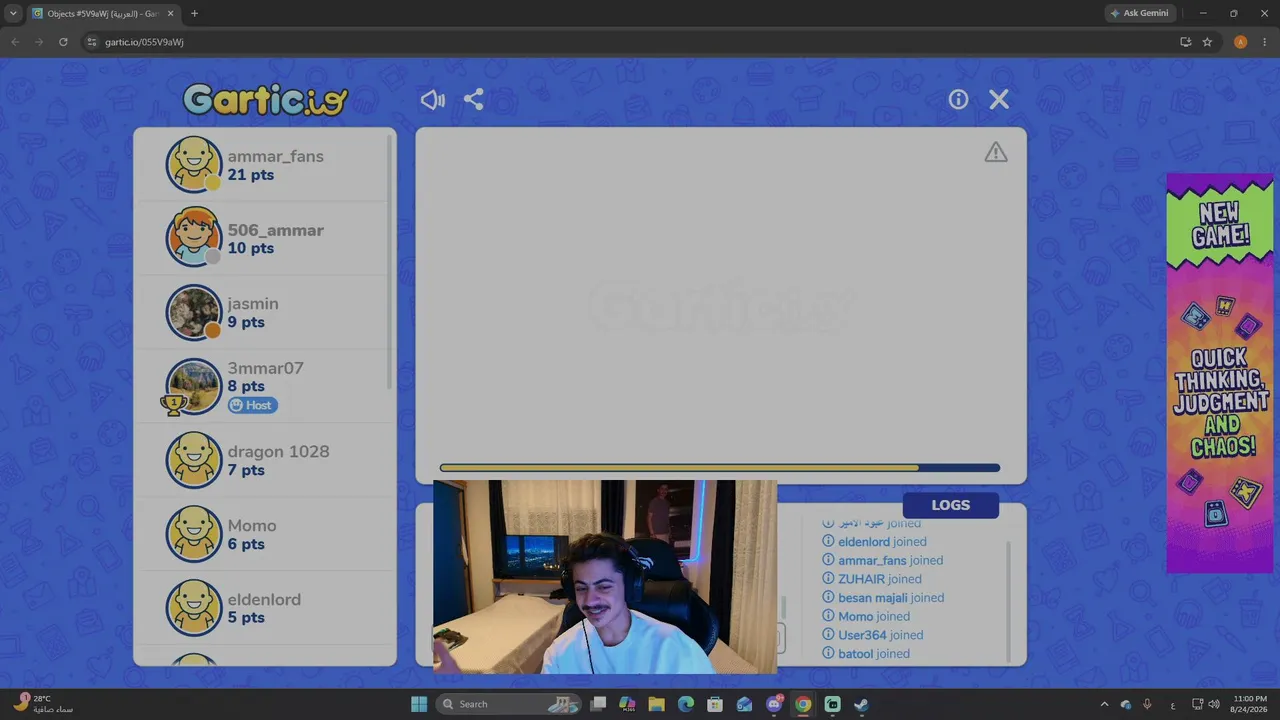This screenshot has height=720, width=1280.
Task: Bookmark this page with star icon
Action: 1207,42
